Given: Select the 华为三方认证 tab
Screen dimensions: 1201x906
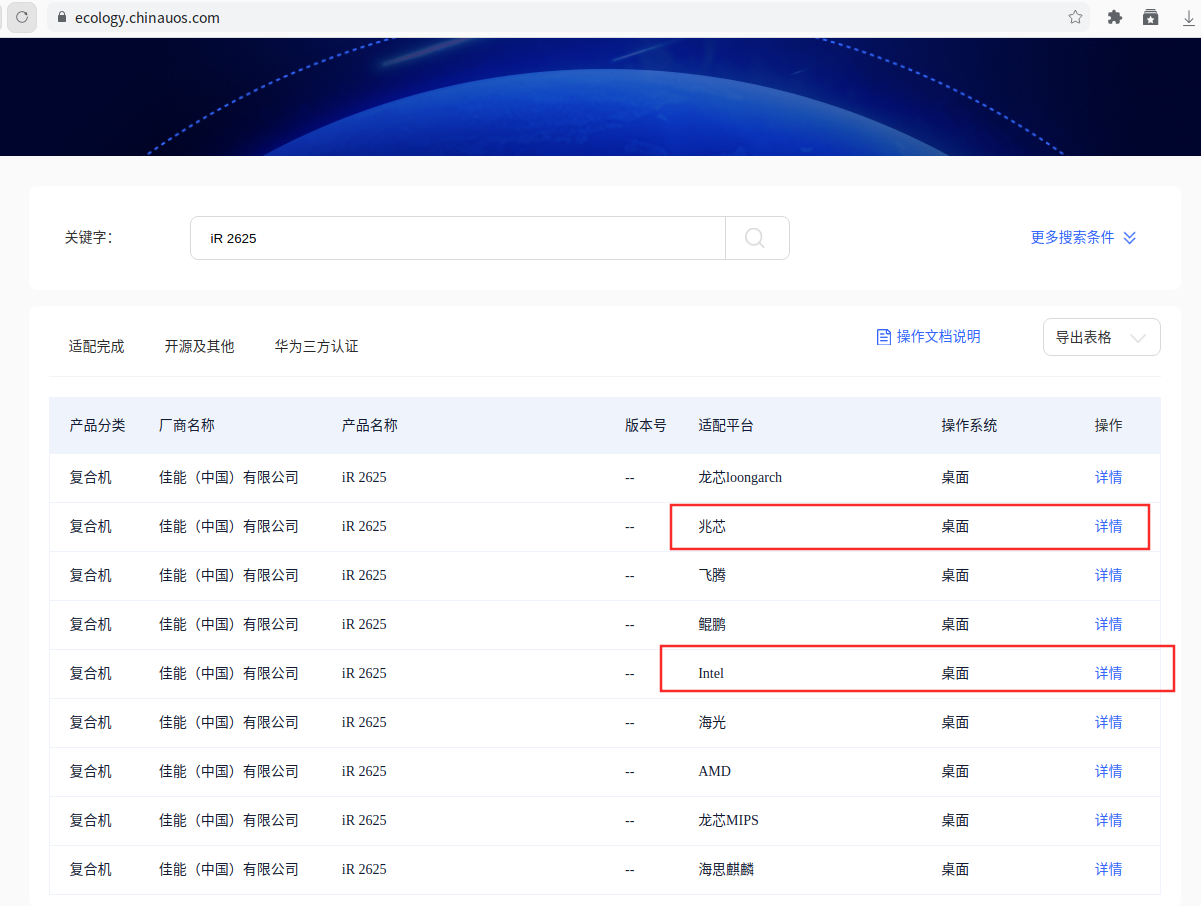Looking at the screenshot, I should [316, 347].
